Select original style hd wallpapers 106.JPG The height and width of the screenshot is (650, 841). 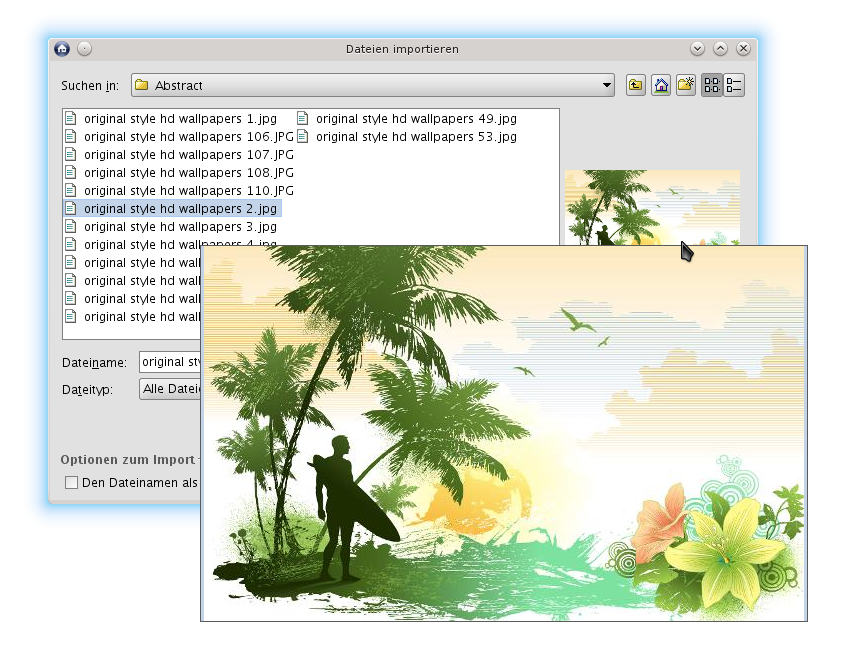pyautogui.click(x=188, y=137)
